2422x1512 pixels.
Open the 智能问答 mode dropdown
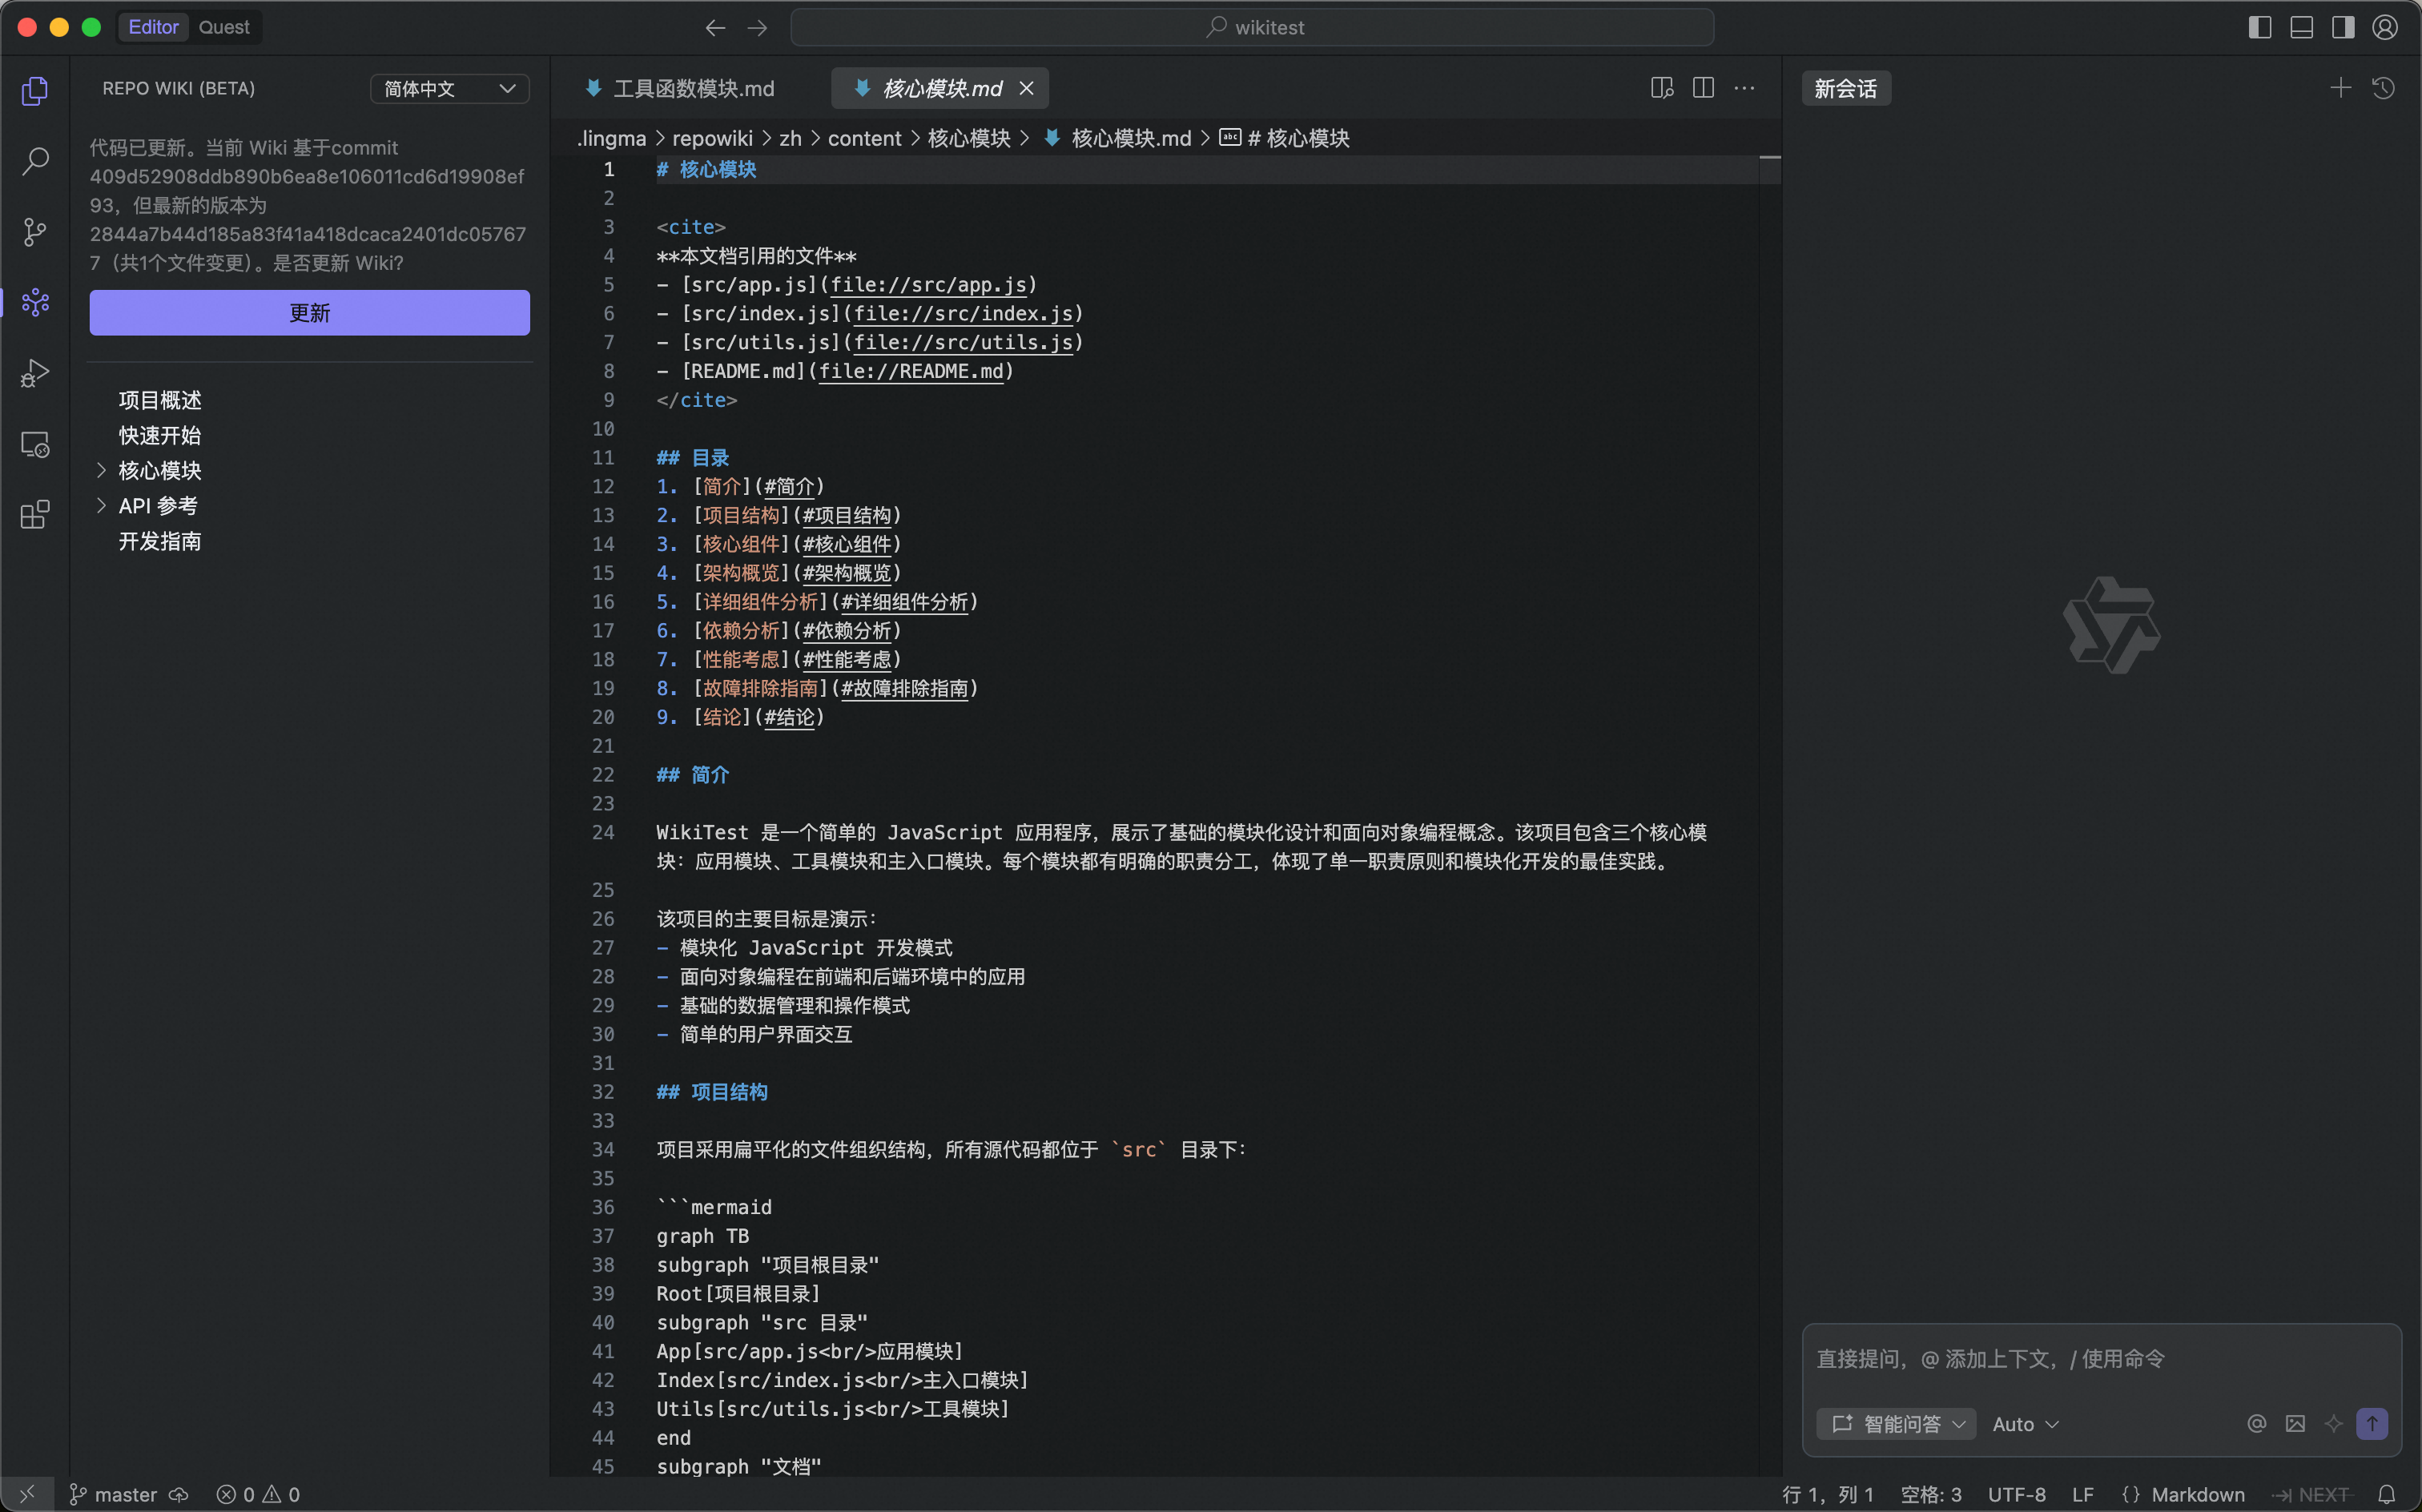pos(1896,1424)
